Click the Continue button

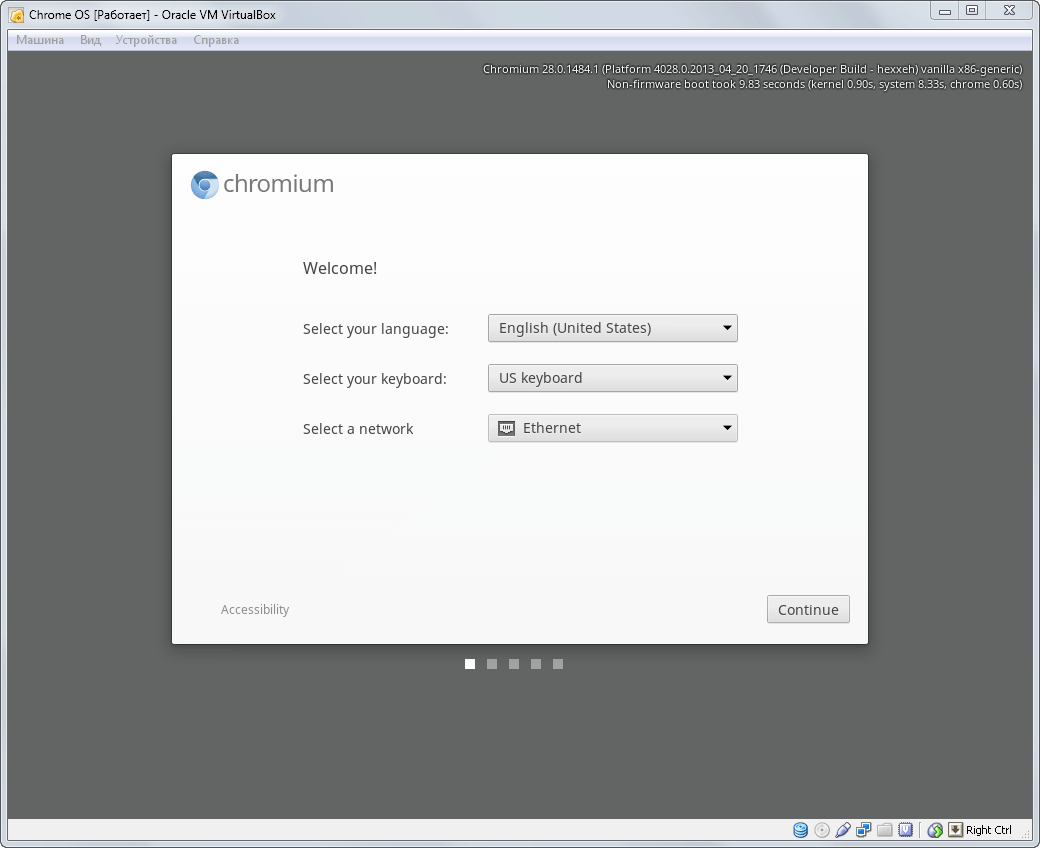click(x=808, y=609)
